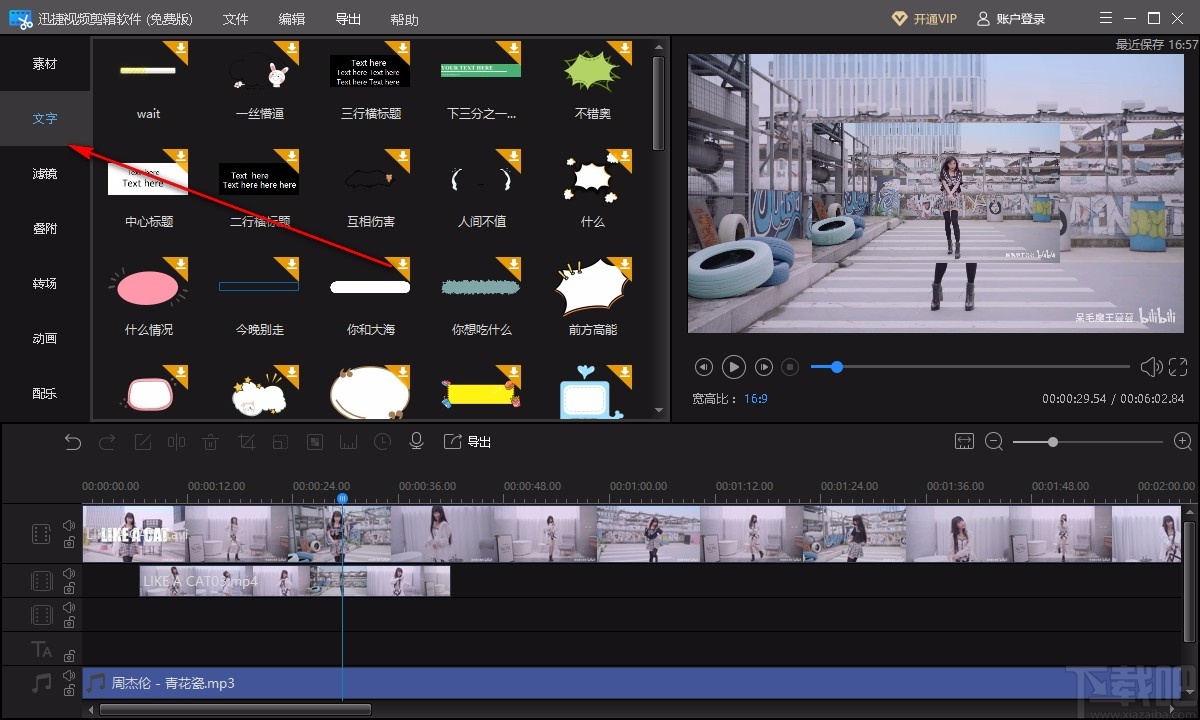Switch to the 滤镜 filter tab
Screen dimensions: 1200x720
pyautogui.click(x=45, y=174)
